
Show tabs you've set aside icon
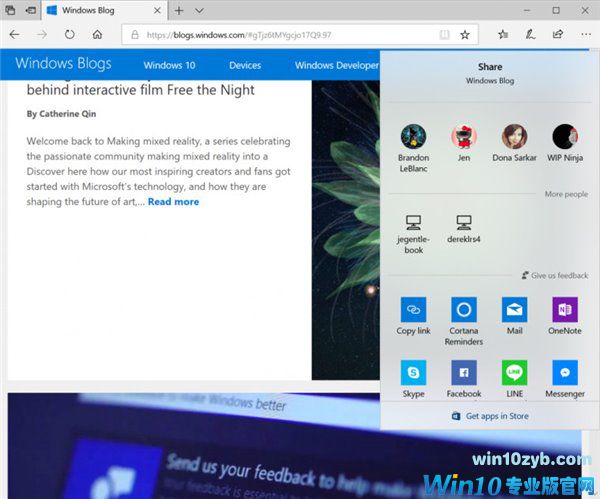pyautogui.click(x=11, y=10)
